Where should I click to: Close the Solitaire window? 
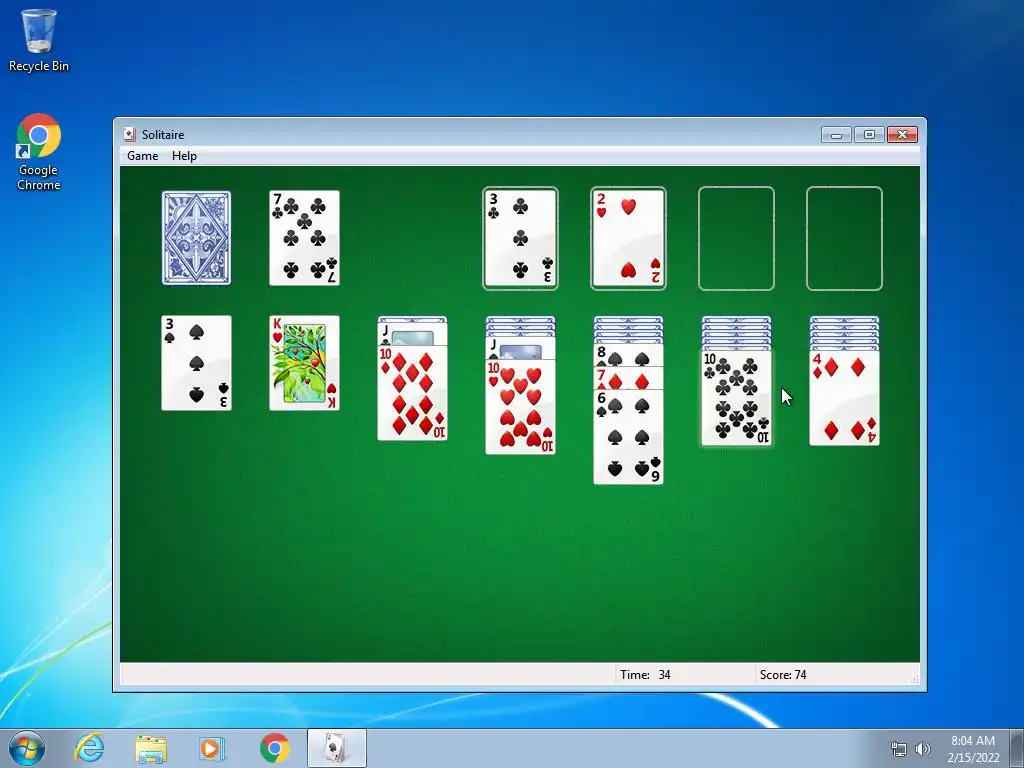coord(903,135)
